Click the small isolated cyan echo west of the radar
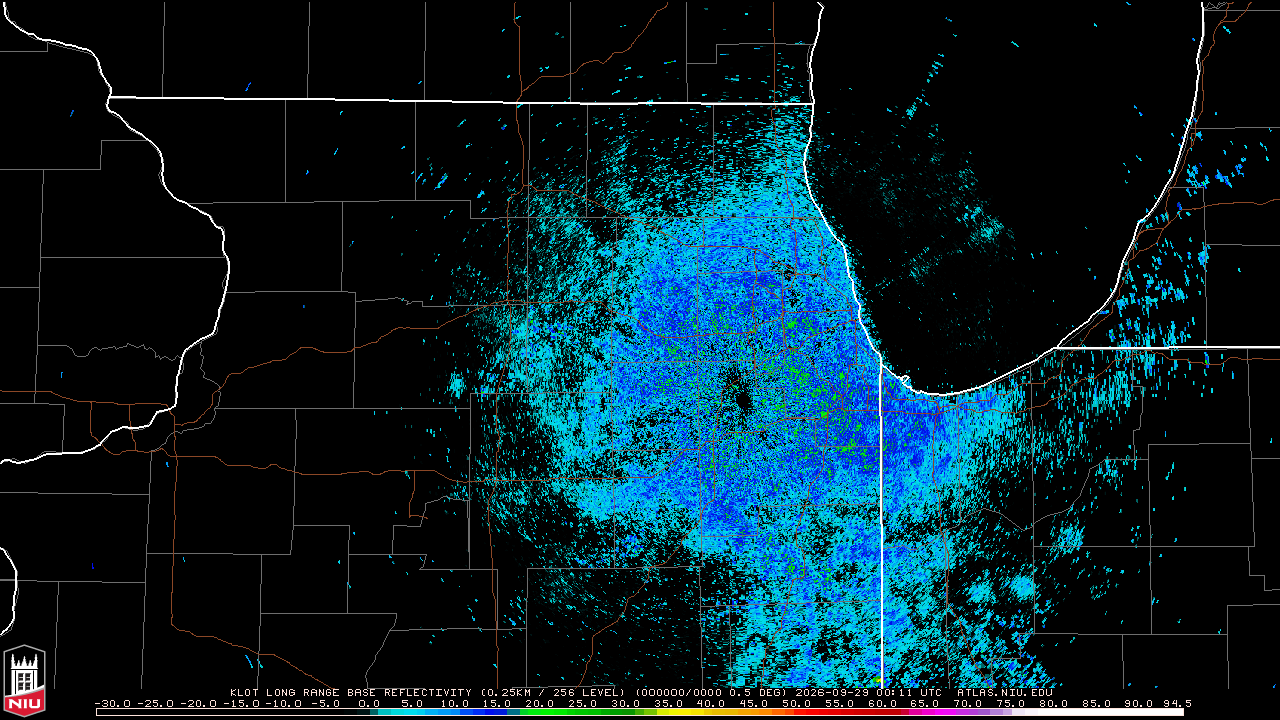 point(458,384)
